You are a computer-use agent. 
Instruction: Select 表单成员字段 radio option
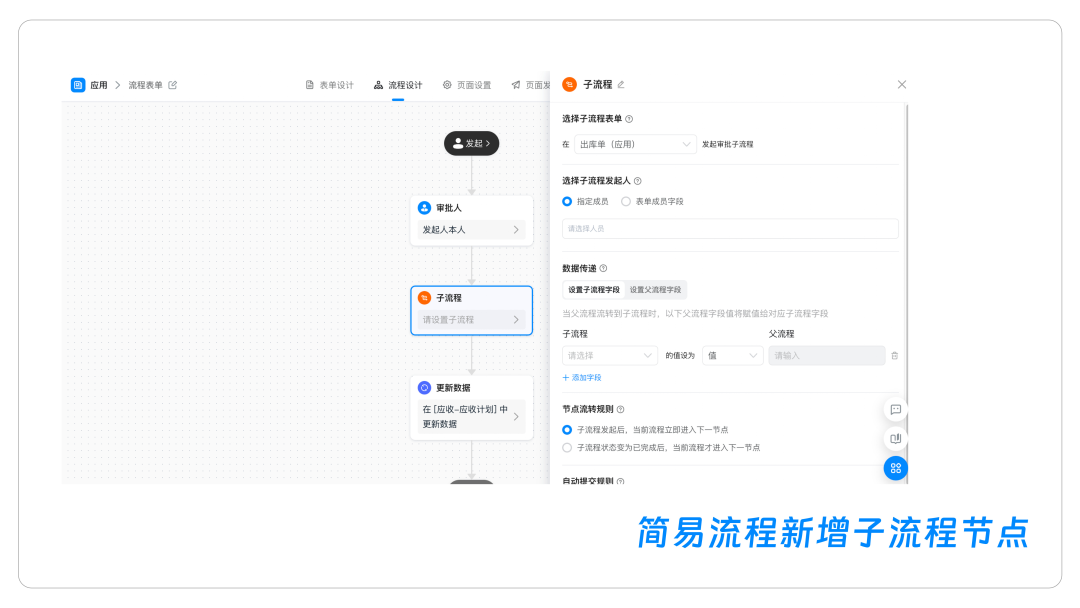coord(625,202)
